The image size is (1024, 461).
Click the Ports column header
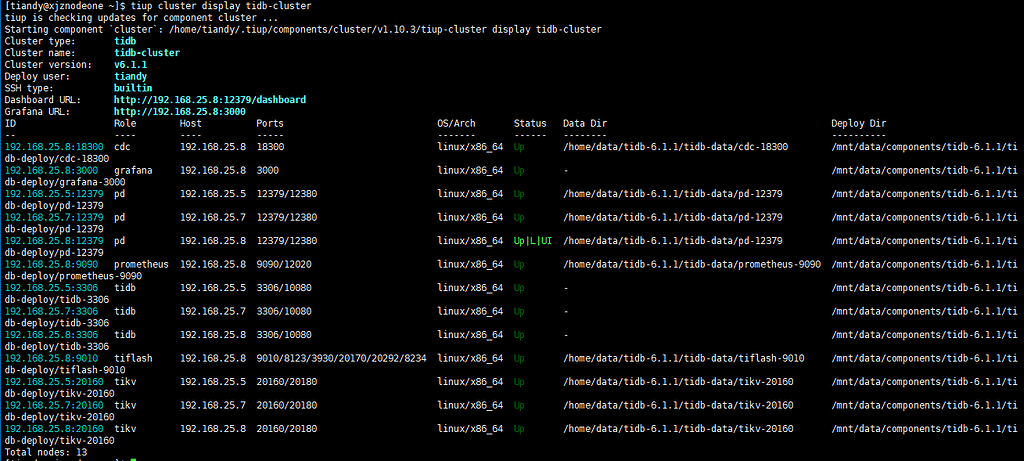pyautogui.click(x=270, y=124)
